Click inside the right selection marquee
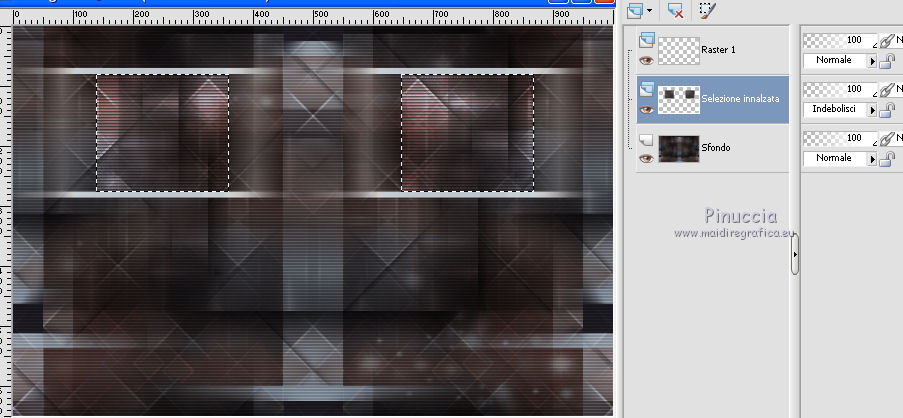The image size is (903, 418). pos(468,132)
